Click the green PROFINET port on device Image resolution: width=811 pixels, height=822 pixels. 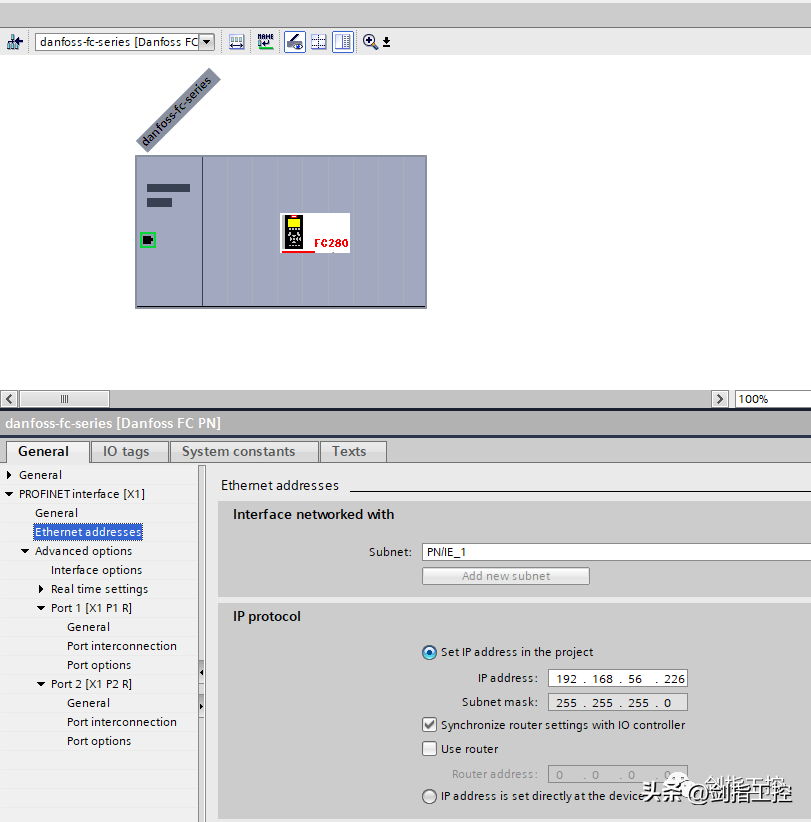tap(148, 240)
